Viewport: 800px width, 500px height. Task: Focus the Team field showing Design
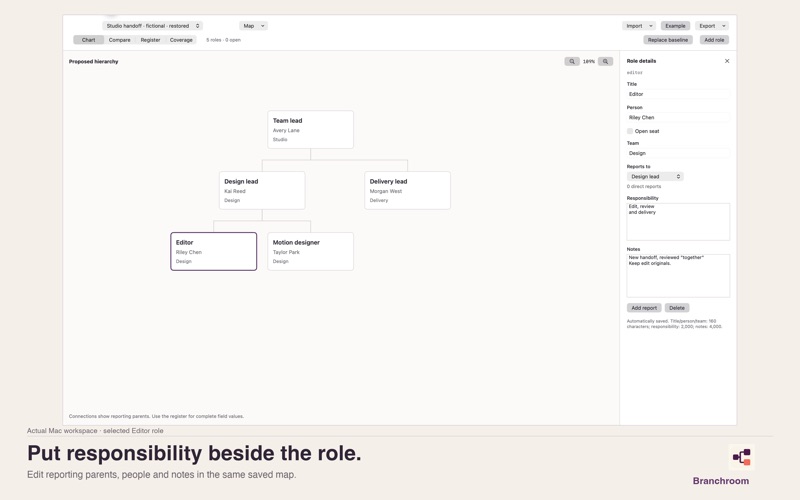[x=678, y=153]
